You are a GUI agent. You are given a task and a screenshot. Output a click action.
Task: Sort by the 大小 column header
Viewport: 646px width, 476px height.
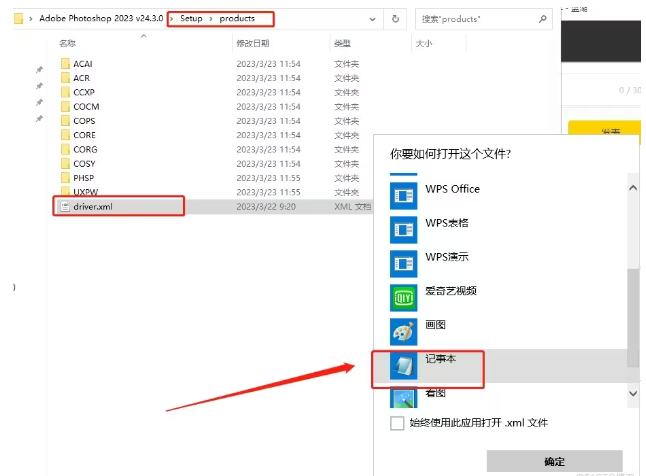point(424,43)
